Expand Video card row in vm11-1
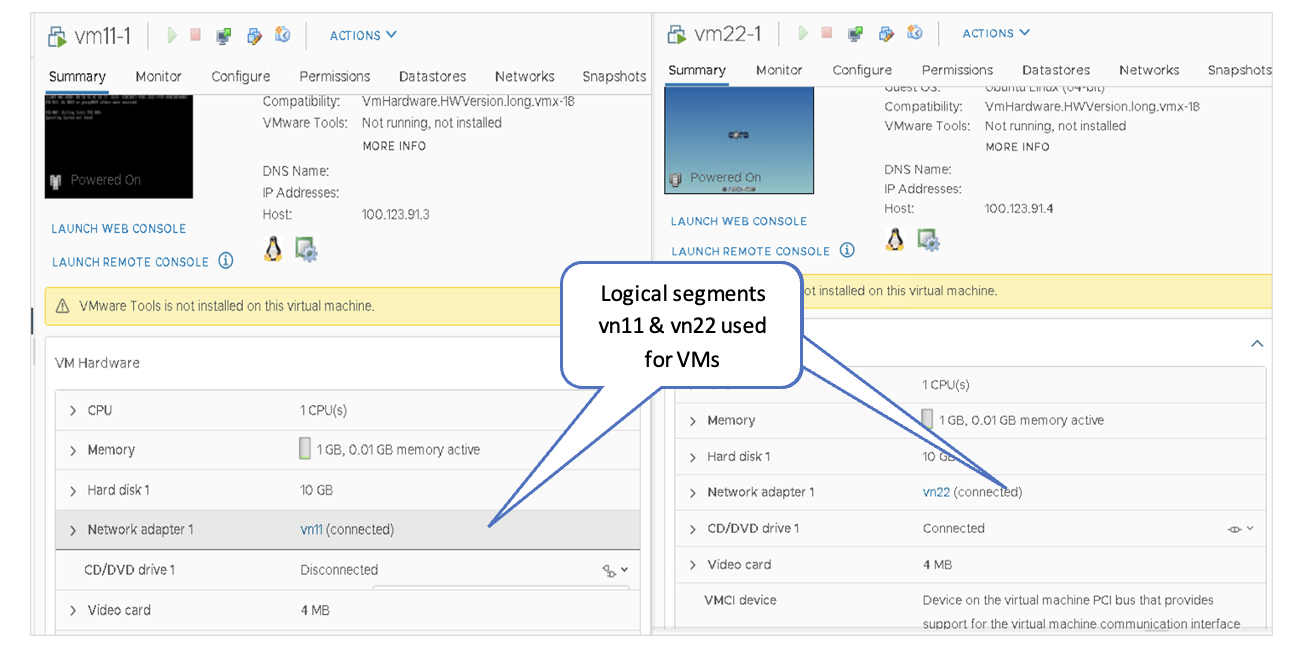 [x=73, y=611]
